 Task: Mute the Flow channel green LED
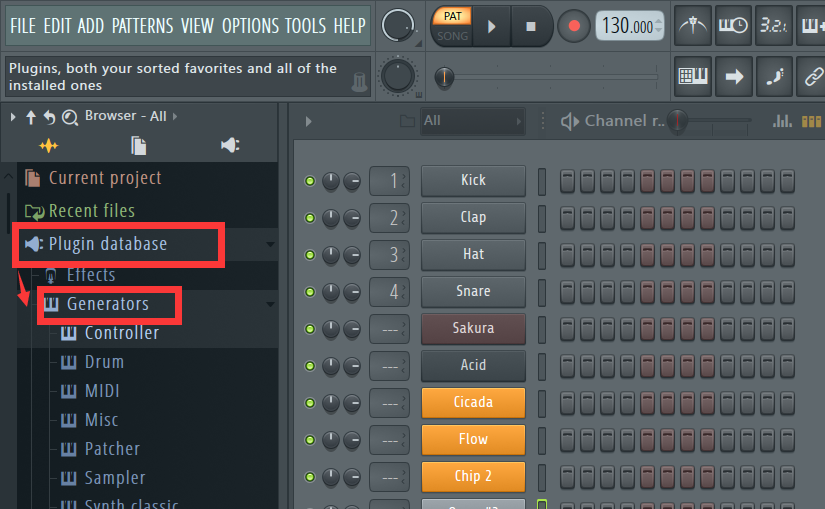[x=310, y=440]
